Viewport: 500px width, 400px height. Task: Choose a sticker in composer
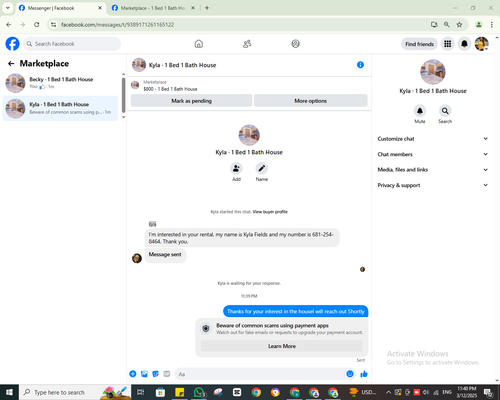click(x=155, y=374)
